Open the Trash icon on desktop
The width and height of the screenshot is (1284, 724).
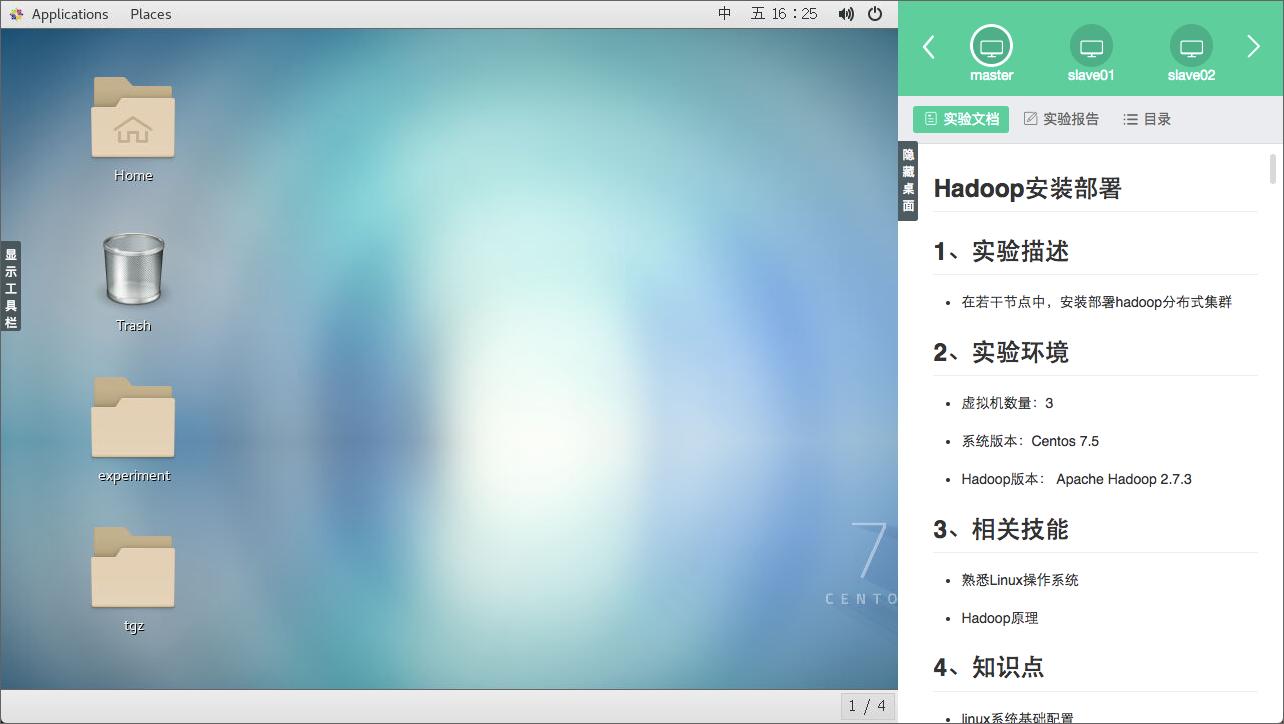click(133, 268)
